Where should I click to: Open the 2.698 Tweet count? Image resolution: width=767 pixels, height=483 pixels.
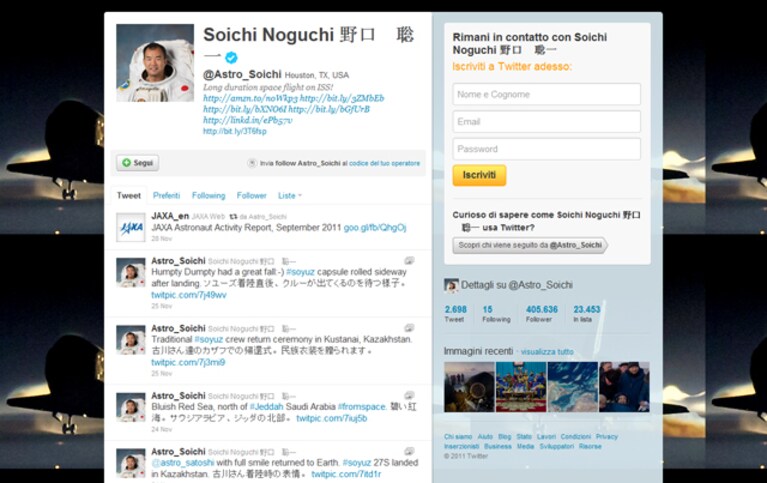[455, 314]
